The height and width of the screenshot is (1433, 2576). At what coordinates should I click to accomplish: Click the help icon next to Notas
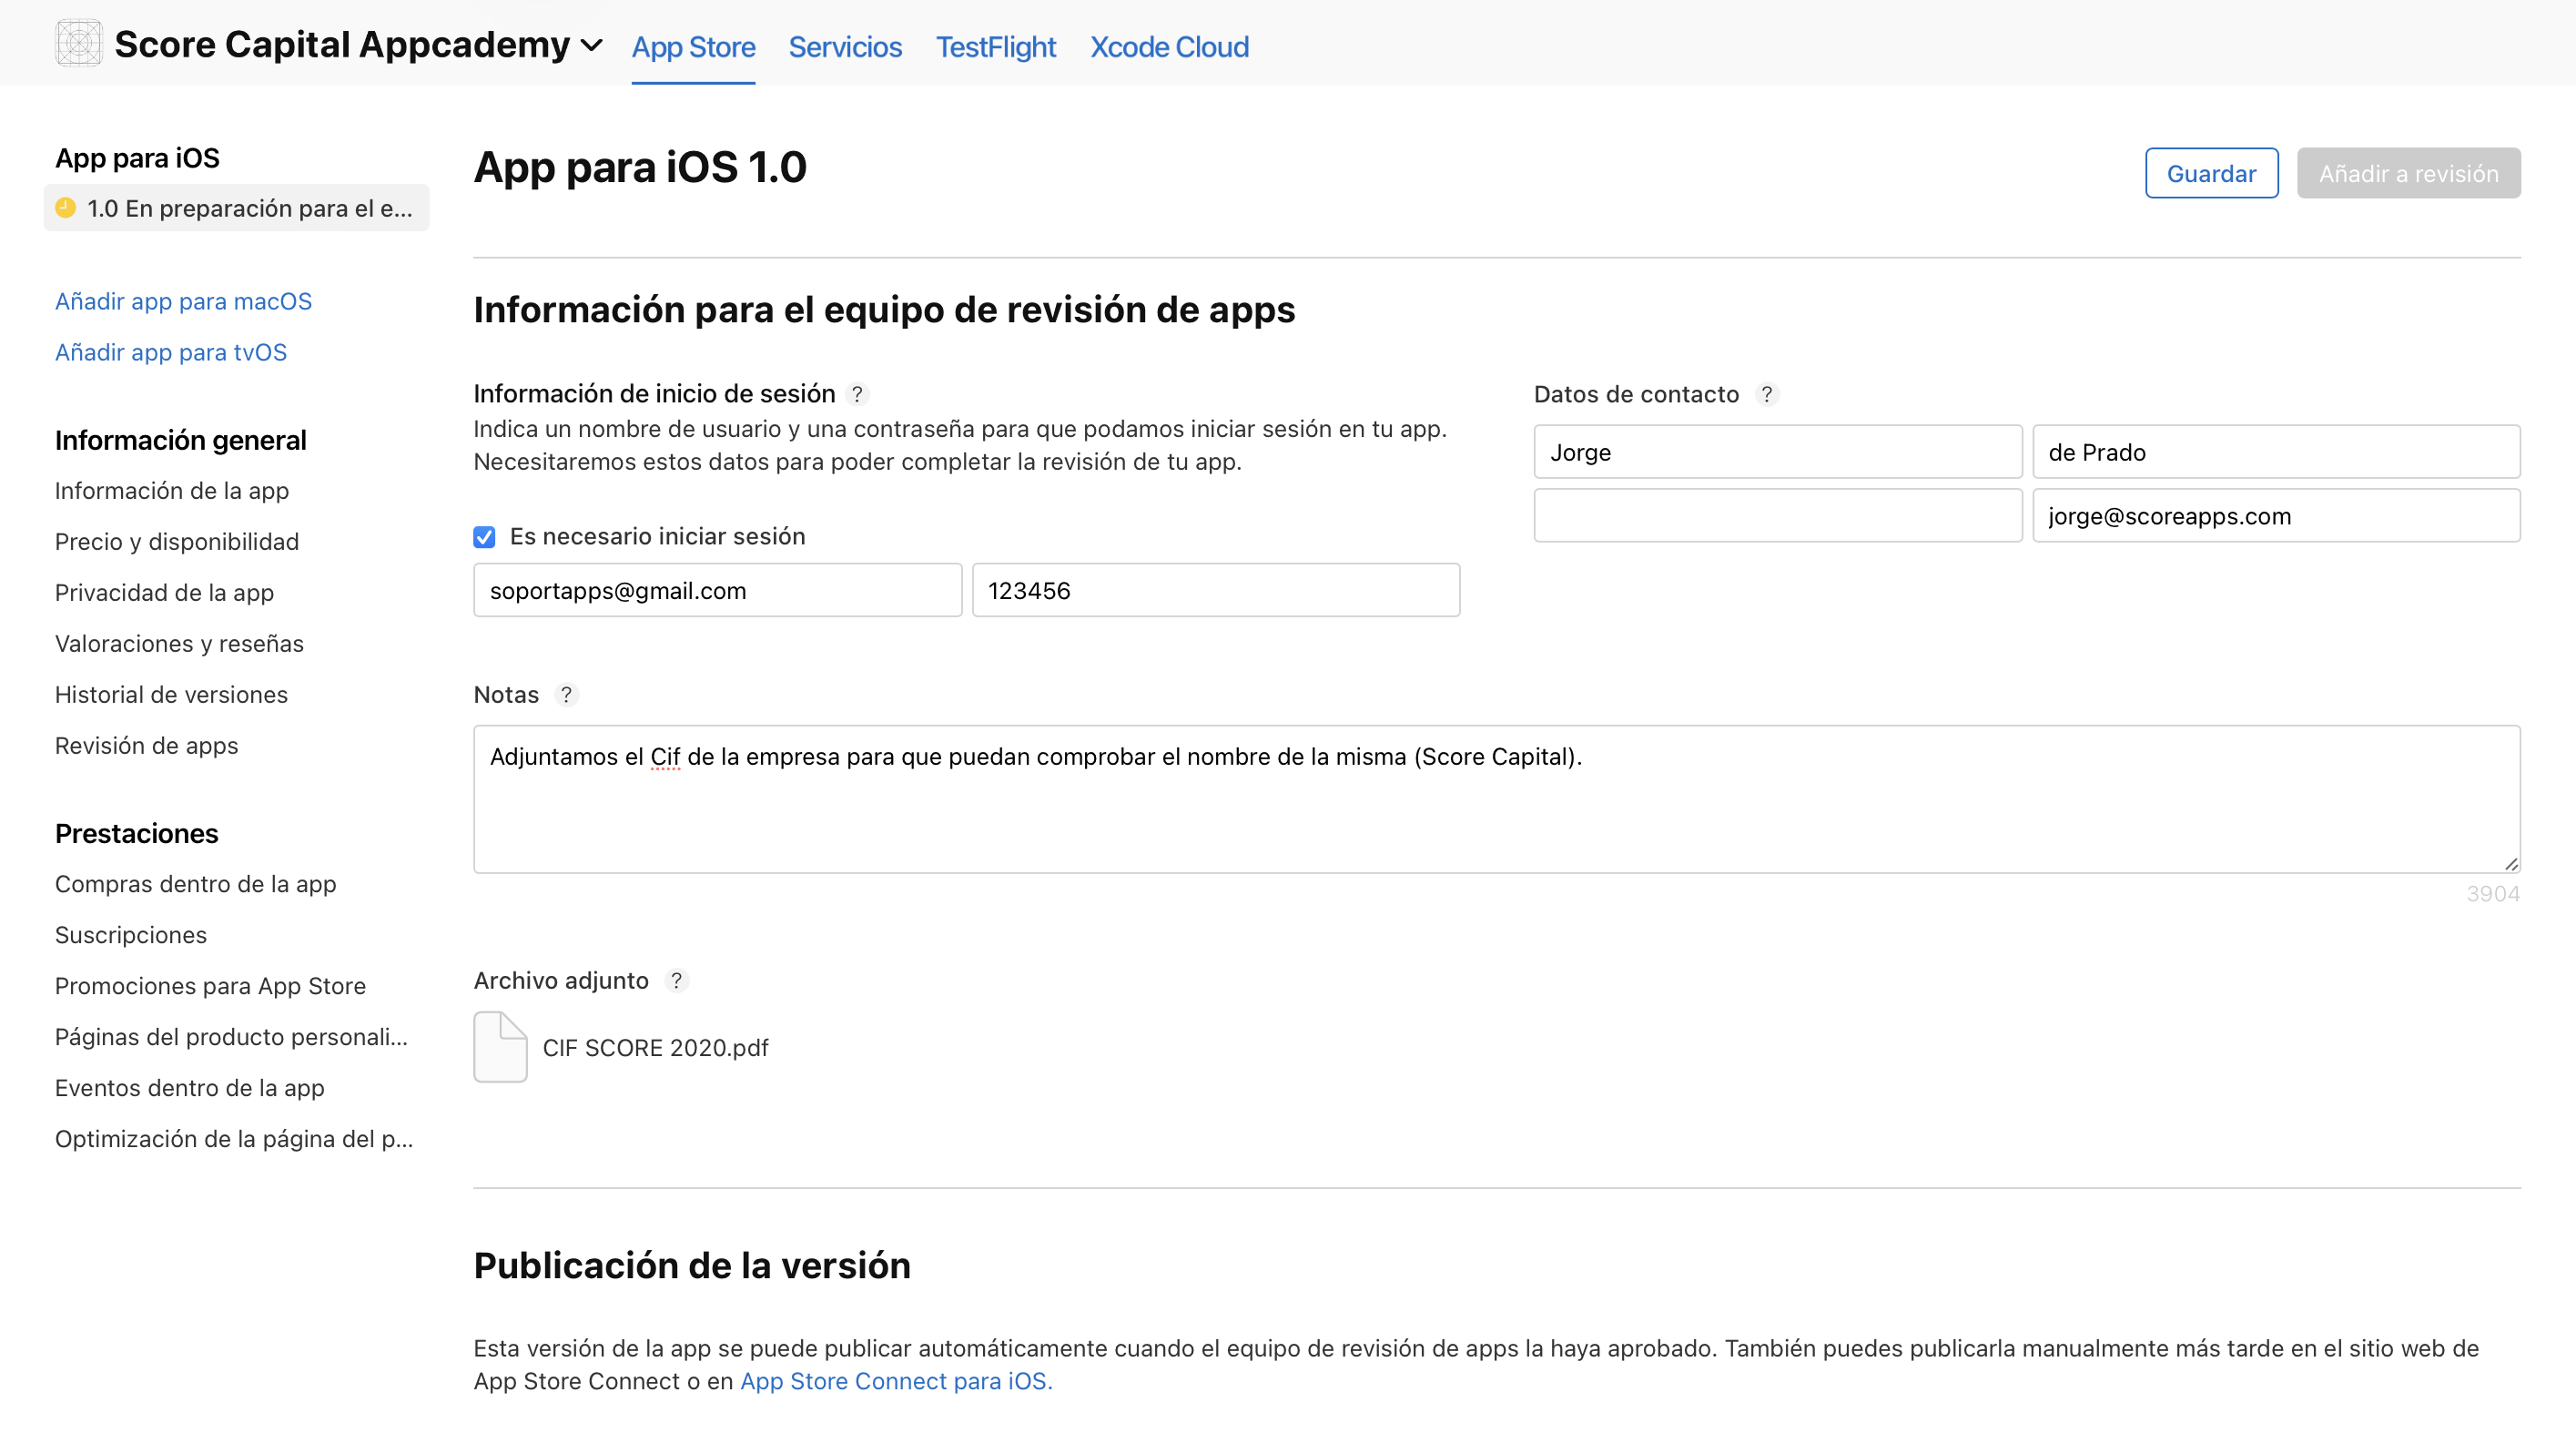coord(566,694)
